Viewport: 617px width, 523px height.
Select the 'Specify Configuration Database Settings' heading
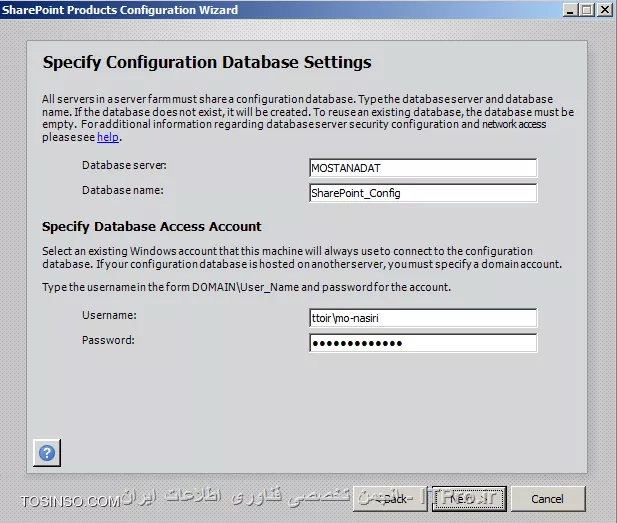tap(207, 63)
